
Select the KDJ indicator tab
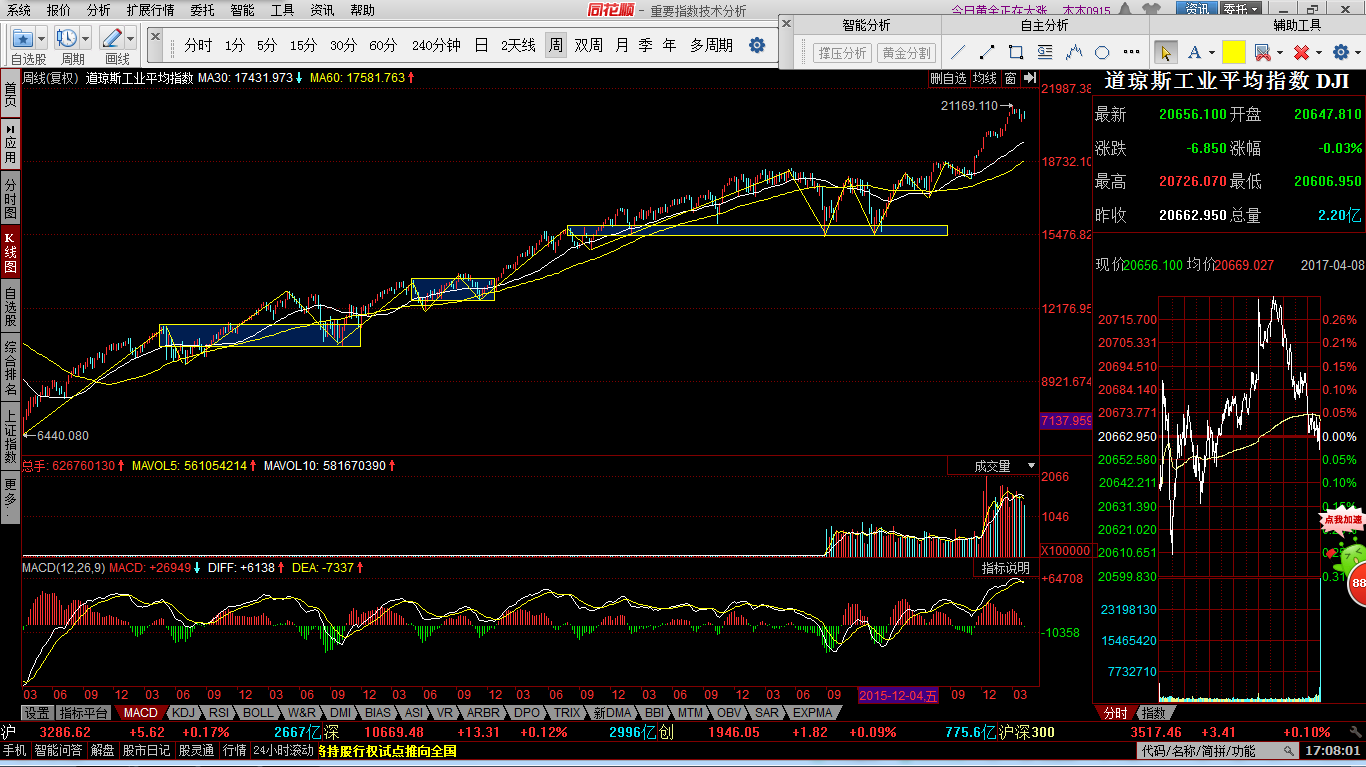click(x=182, y=713)
